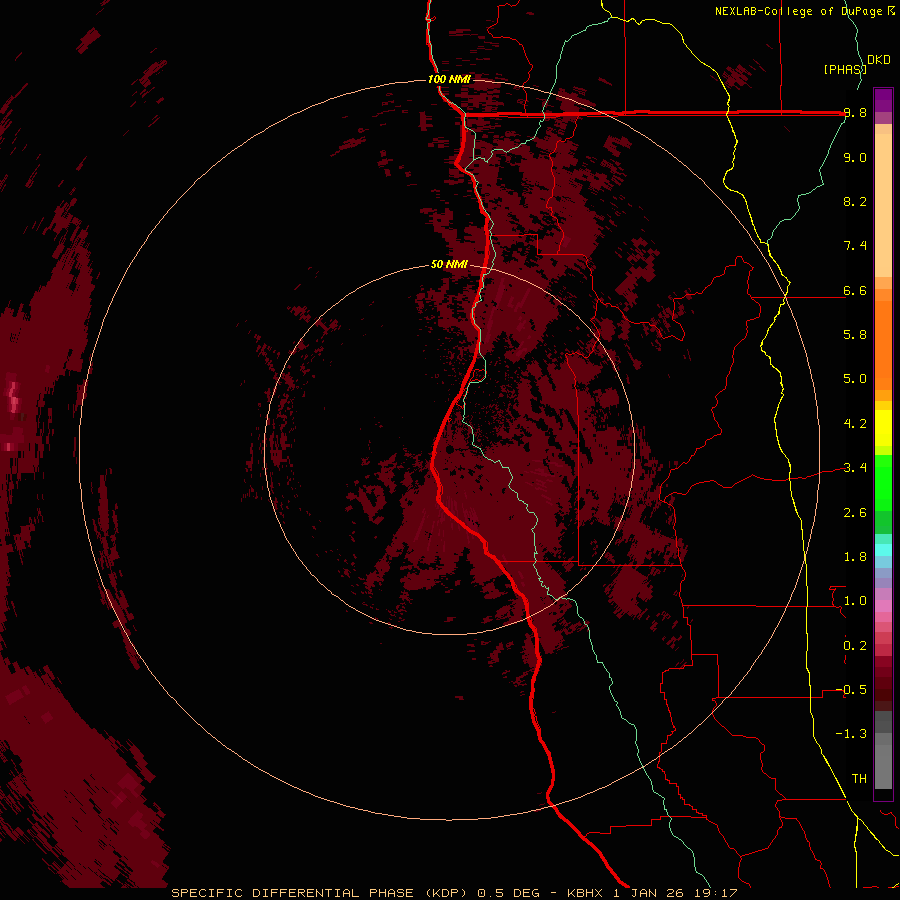
Task: Click the 100 NMI range ring label
Action: tap(449, 79)
